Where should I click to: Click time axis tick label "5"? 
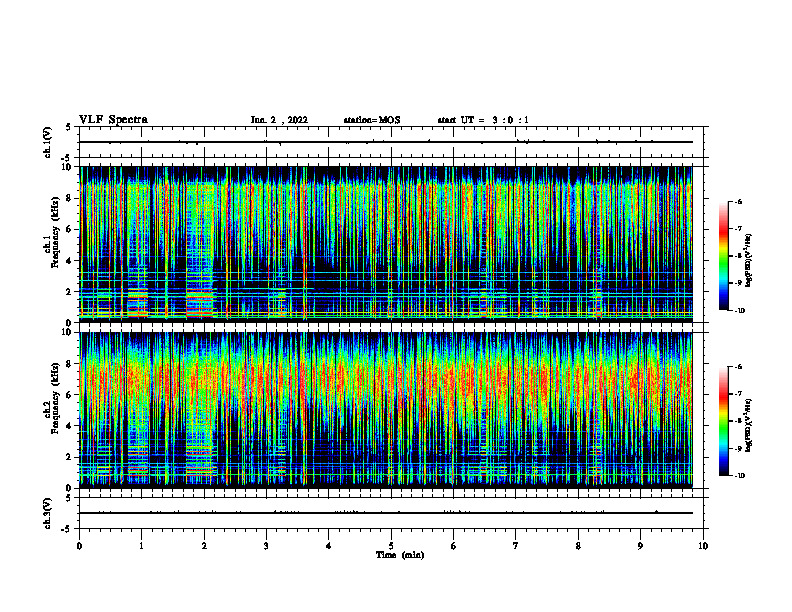point(391,546)
